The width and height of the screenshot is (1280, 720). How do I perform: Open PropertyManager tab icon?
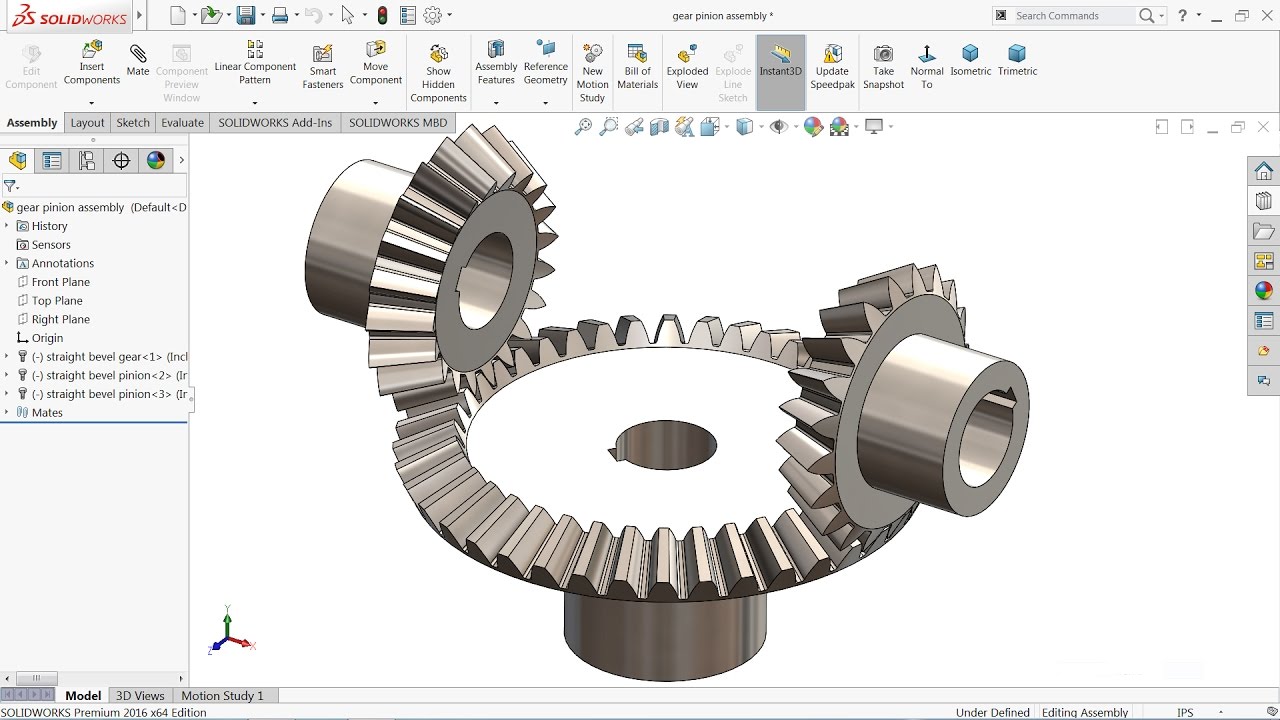coord(52,160)
